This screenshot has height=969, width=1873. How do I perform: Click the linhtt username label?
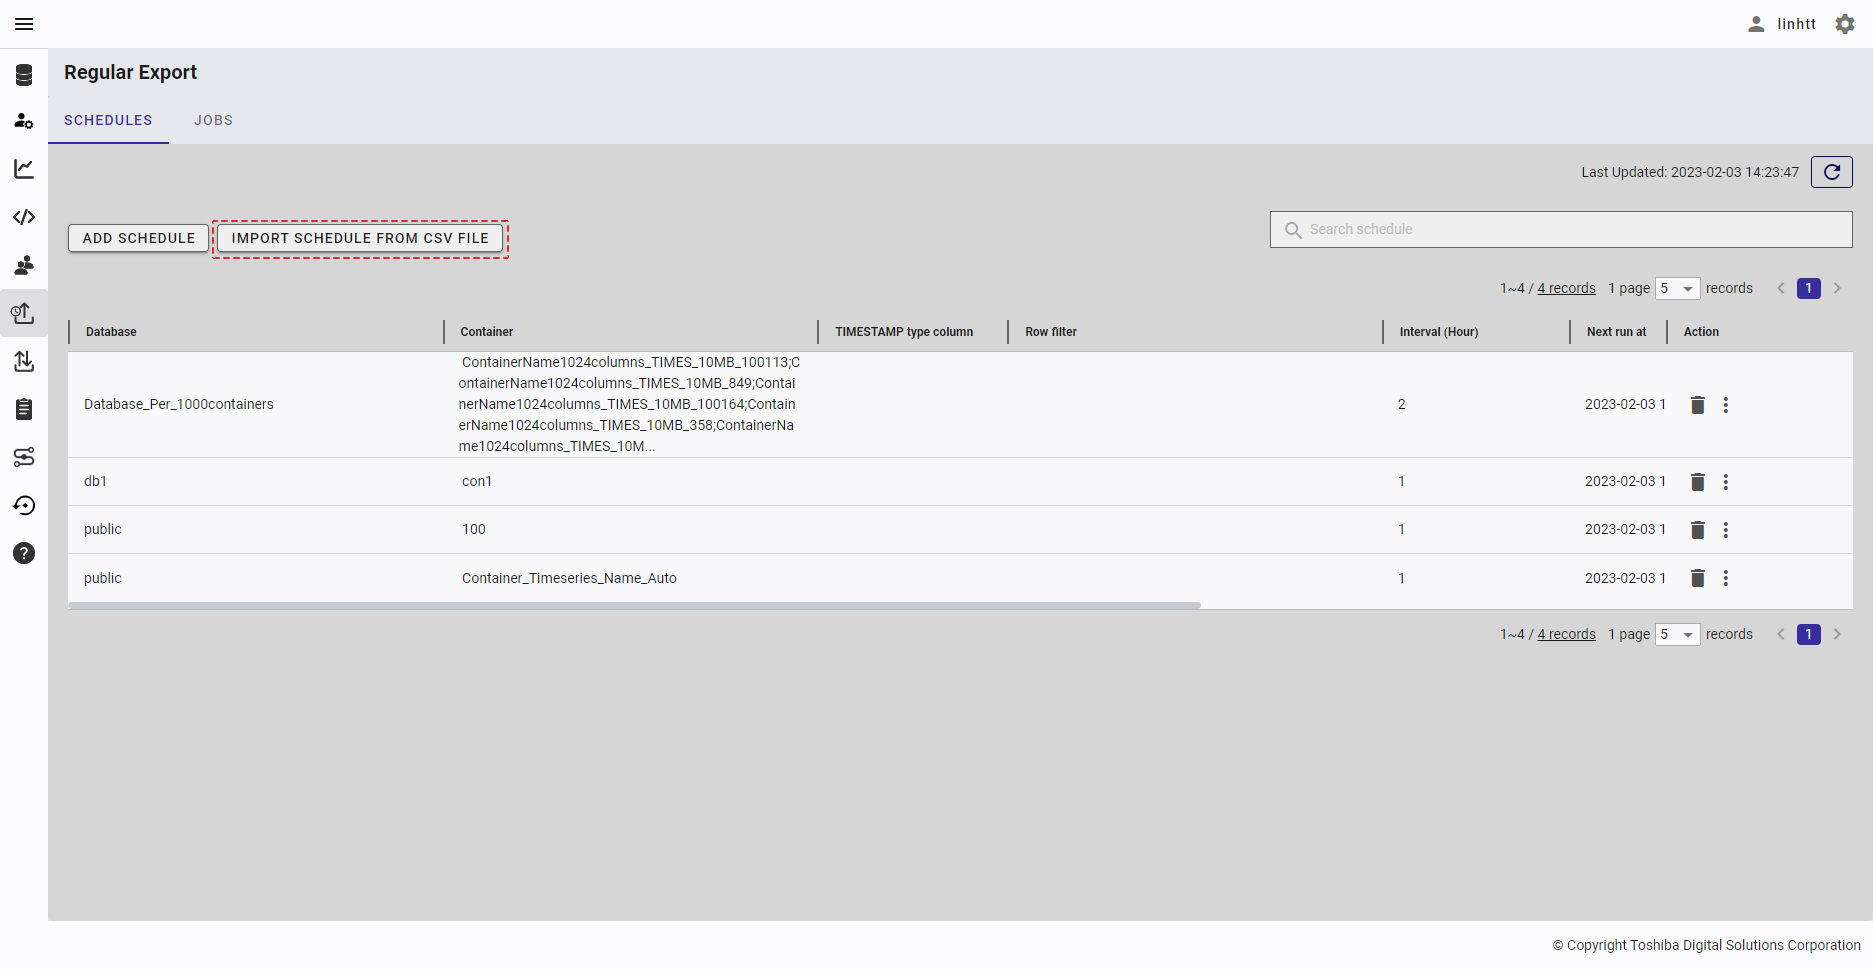point(1796,24)
